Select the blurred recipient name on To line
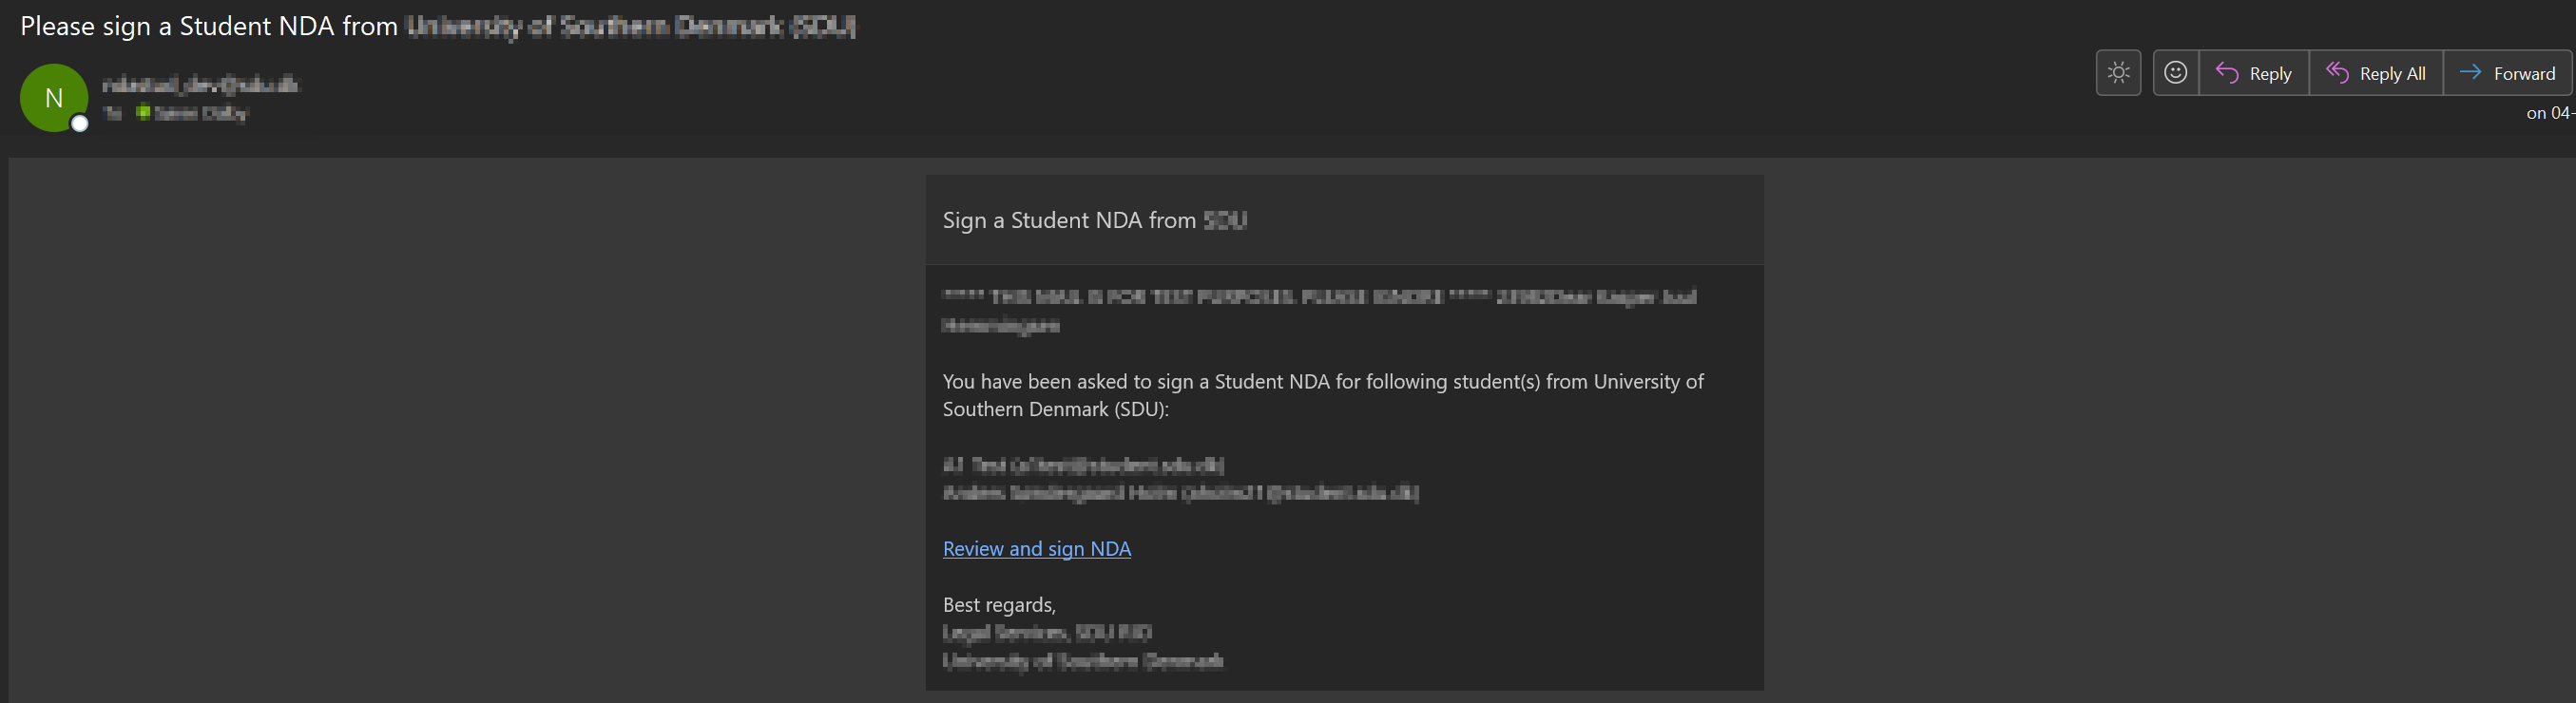 [x=200, y=114]
